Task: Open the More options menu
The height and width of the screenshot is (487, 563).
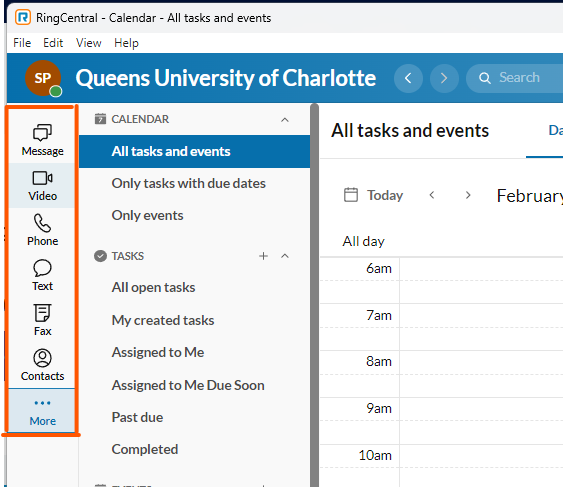Action: (x=42, y=411)
